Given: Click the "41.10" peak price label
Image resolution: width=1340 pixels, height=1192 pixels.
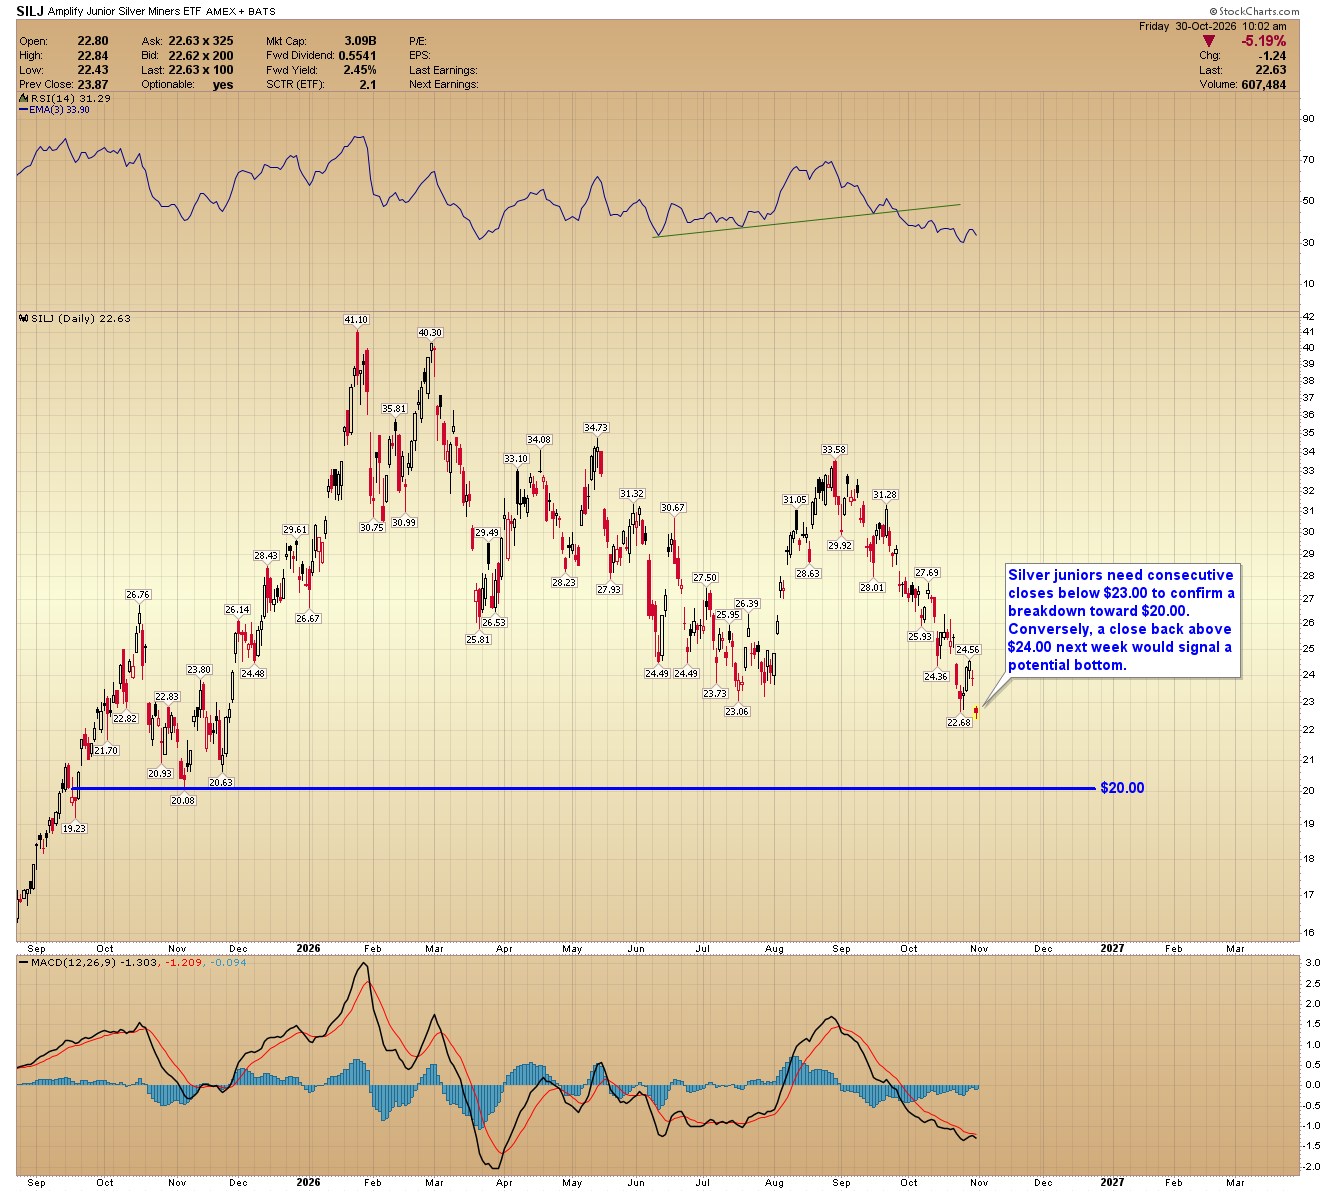Looking at the screenshot, I should coord(356,320).
